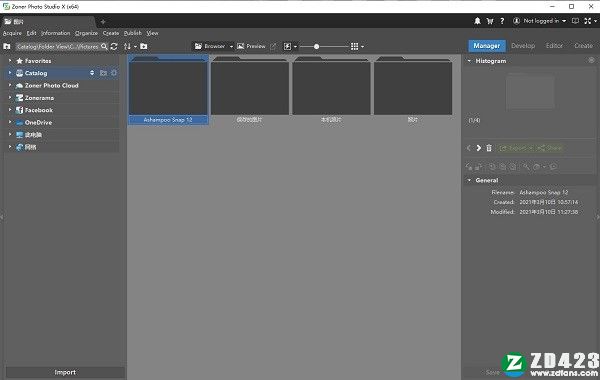Image resolution: width=600 pixels, height=380 pixels.
Task: Expand the OneDrive tree node
Action: (x=10, y=122)
